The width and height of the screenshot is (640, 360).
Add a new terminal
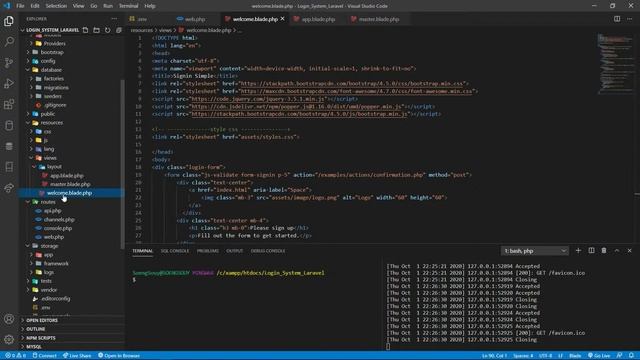point(578,251)
